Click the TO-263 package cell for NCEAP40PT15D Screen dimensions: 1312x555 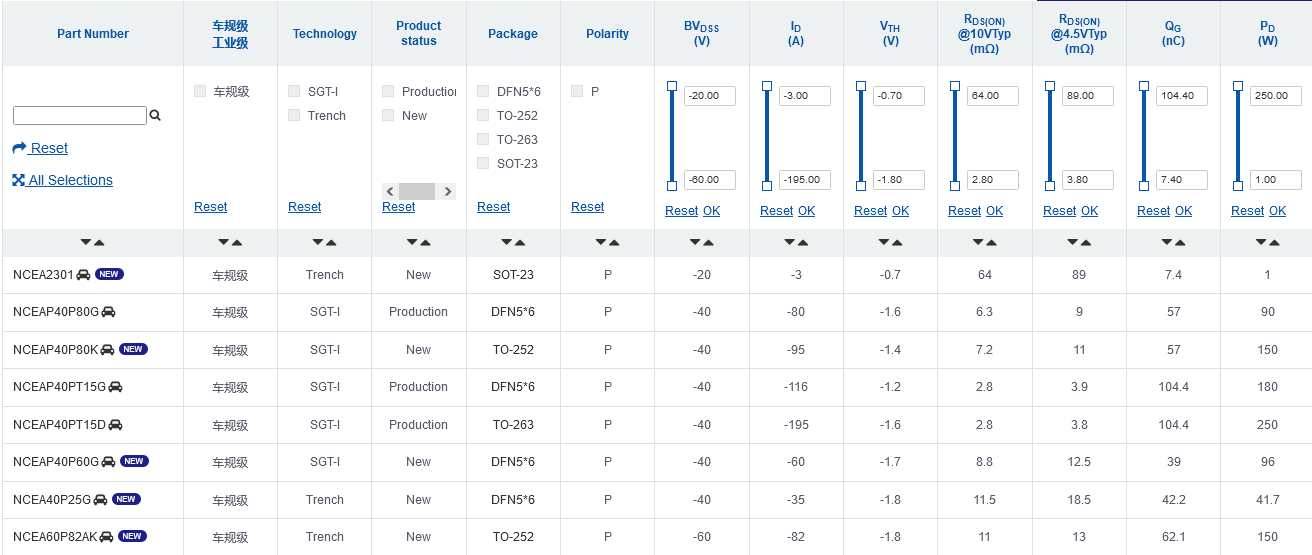tap(513, 425)
